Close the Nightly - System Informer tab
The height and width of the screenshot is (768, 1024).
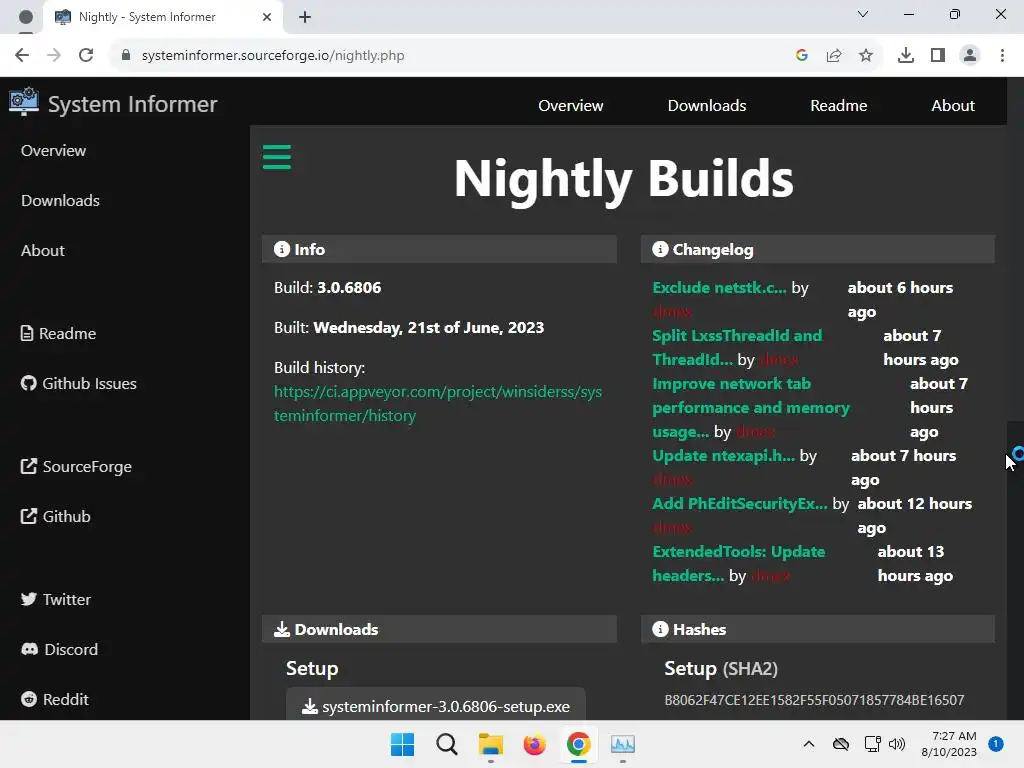click(x=266, y=17)
